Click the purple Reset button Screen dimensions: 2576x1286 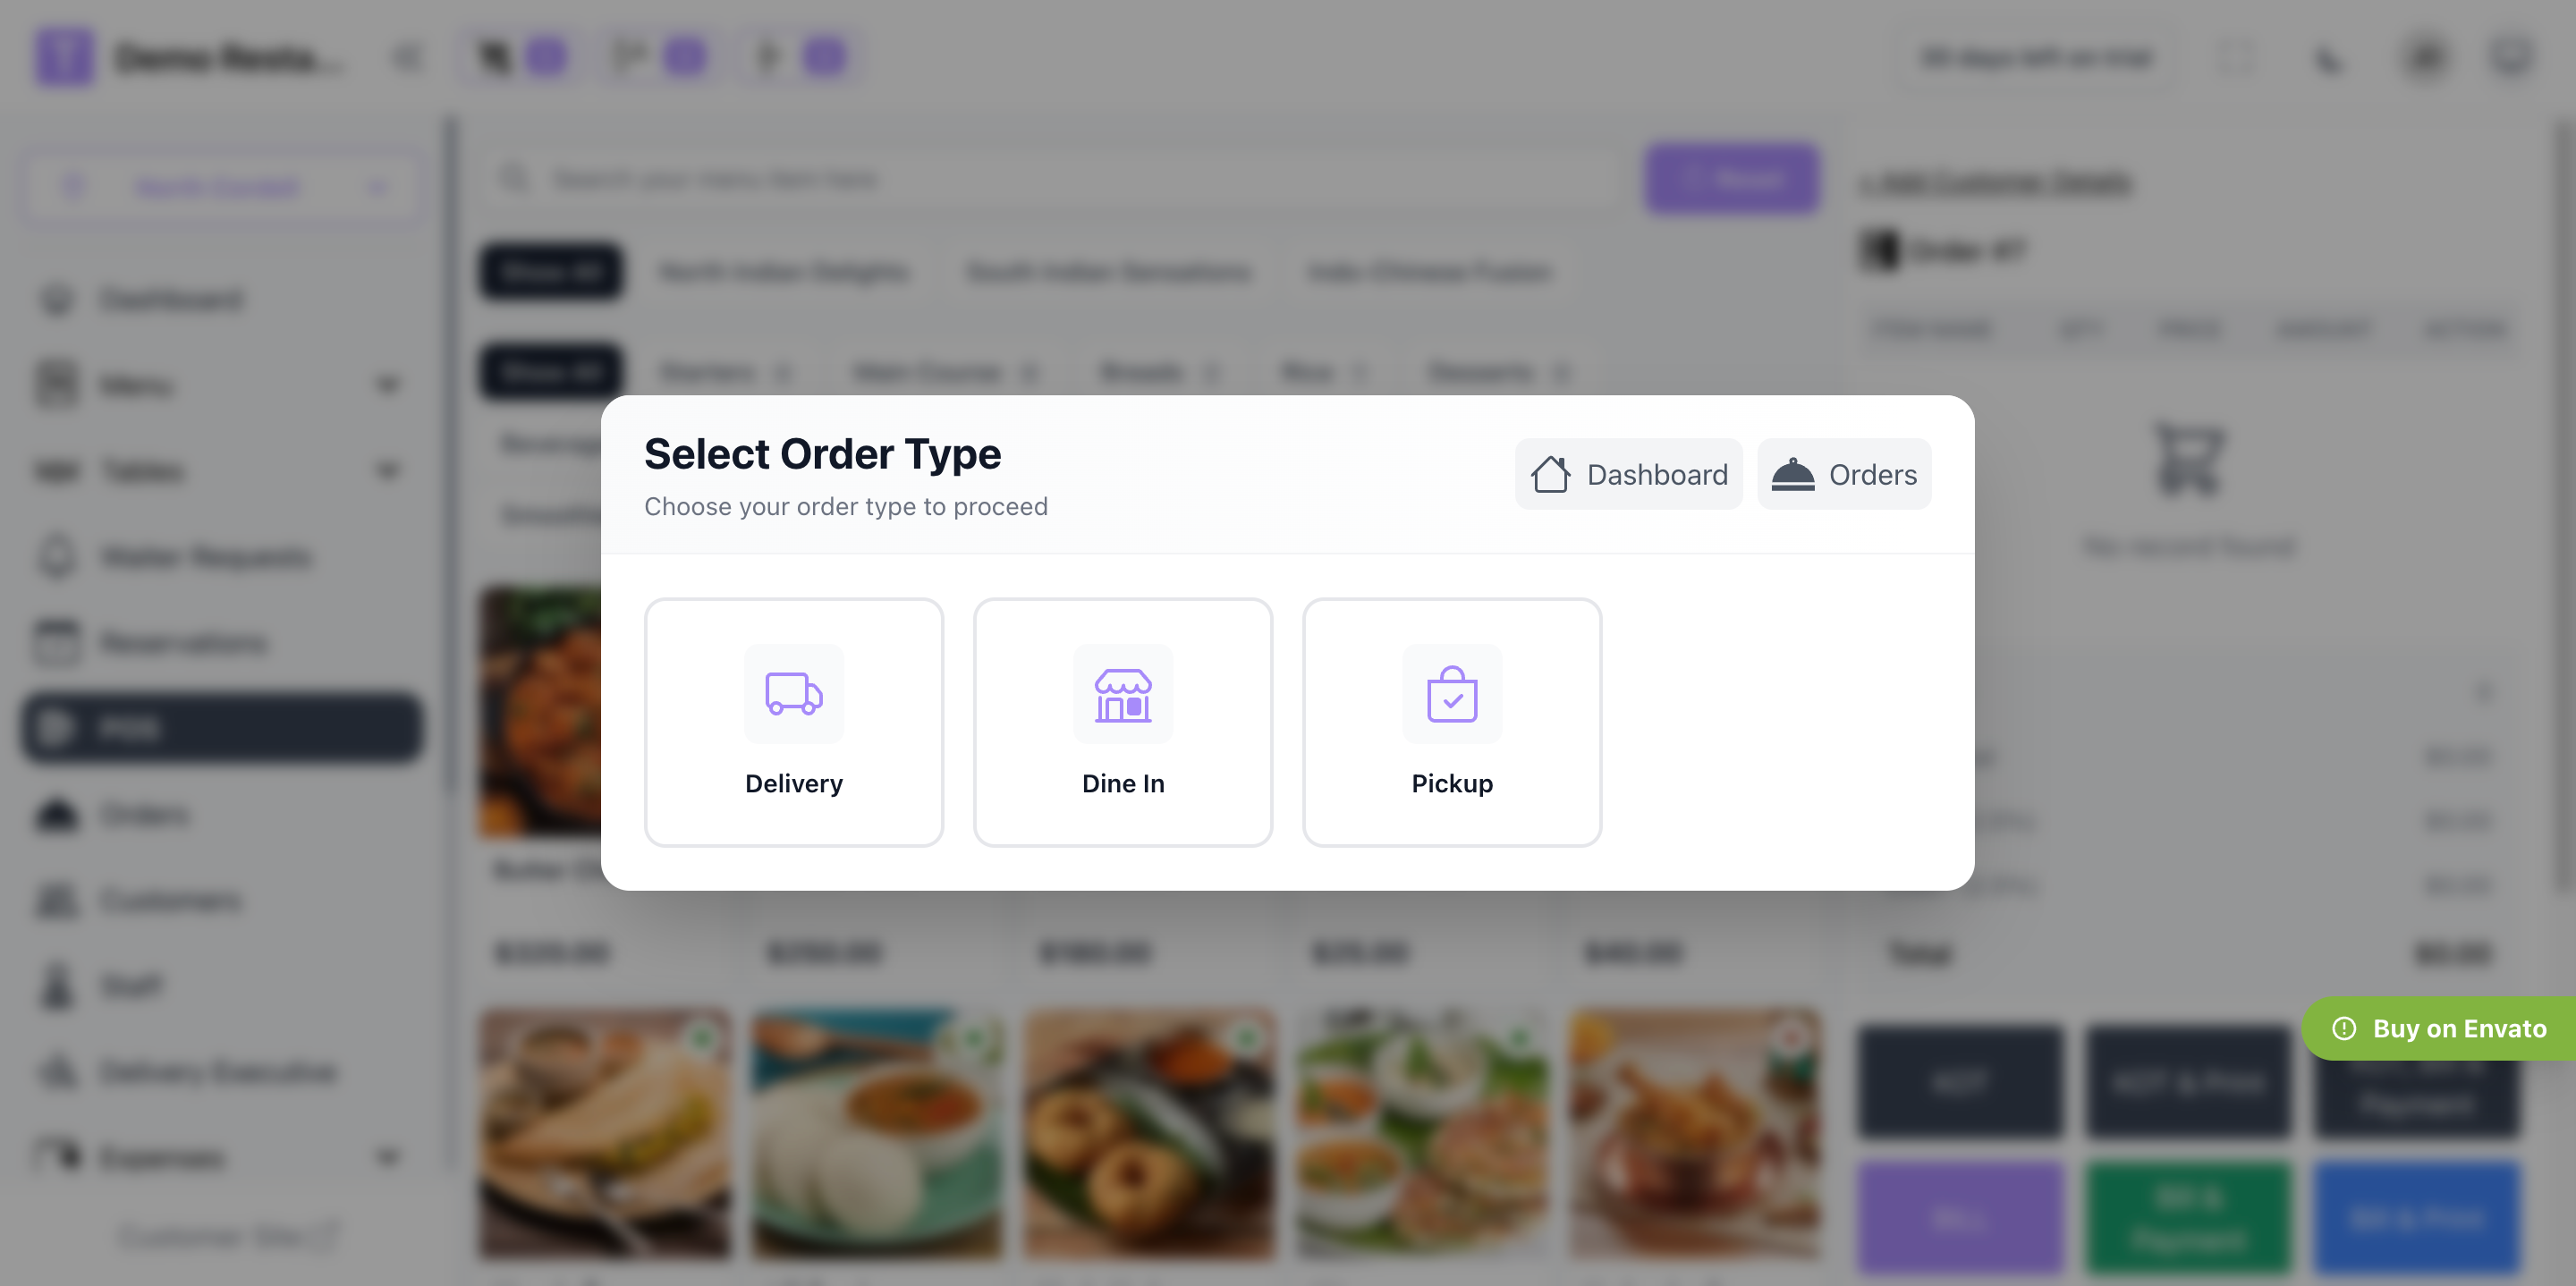1732,179
